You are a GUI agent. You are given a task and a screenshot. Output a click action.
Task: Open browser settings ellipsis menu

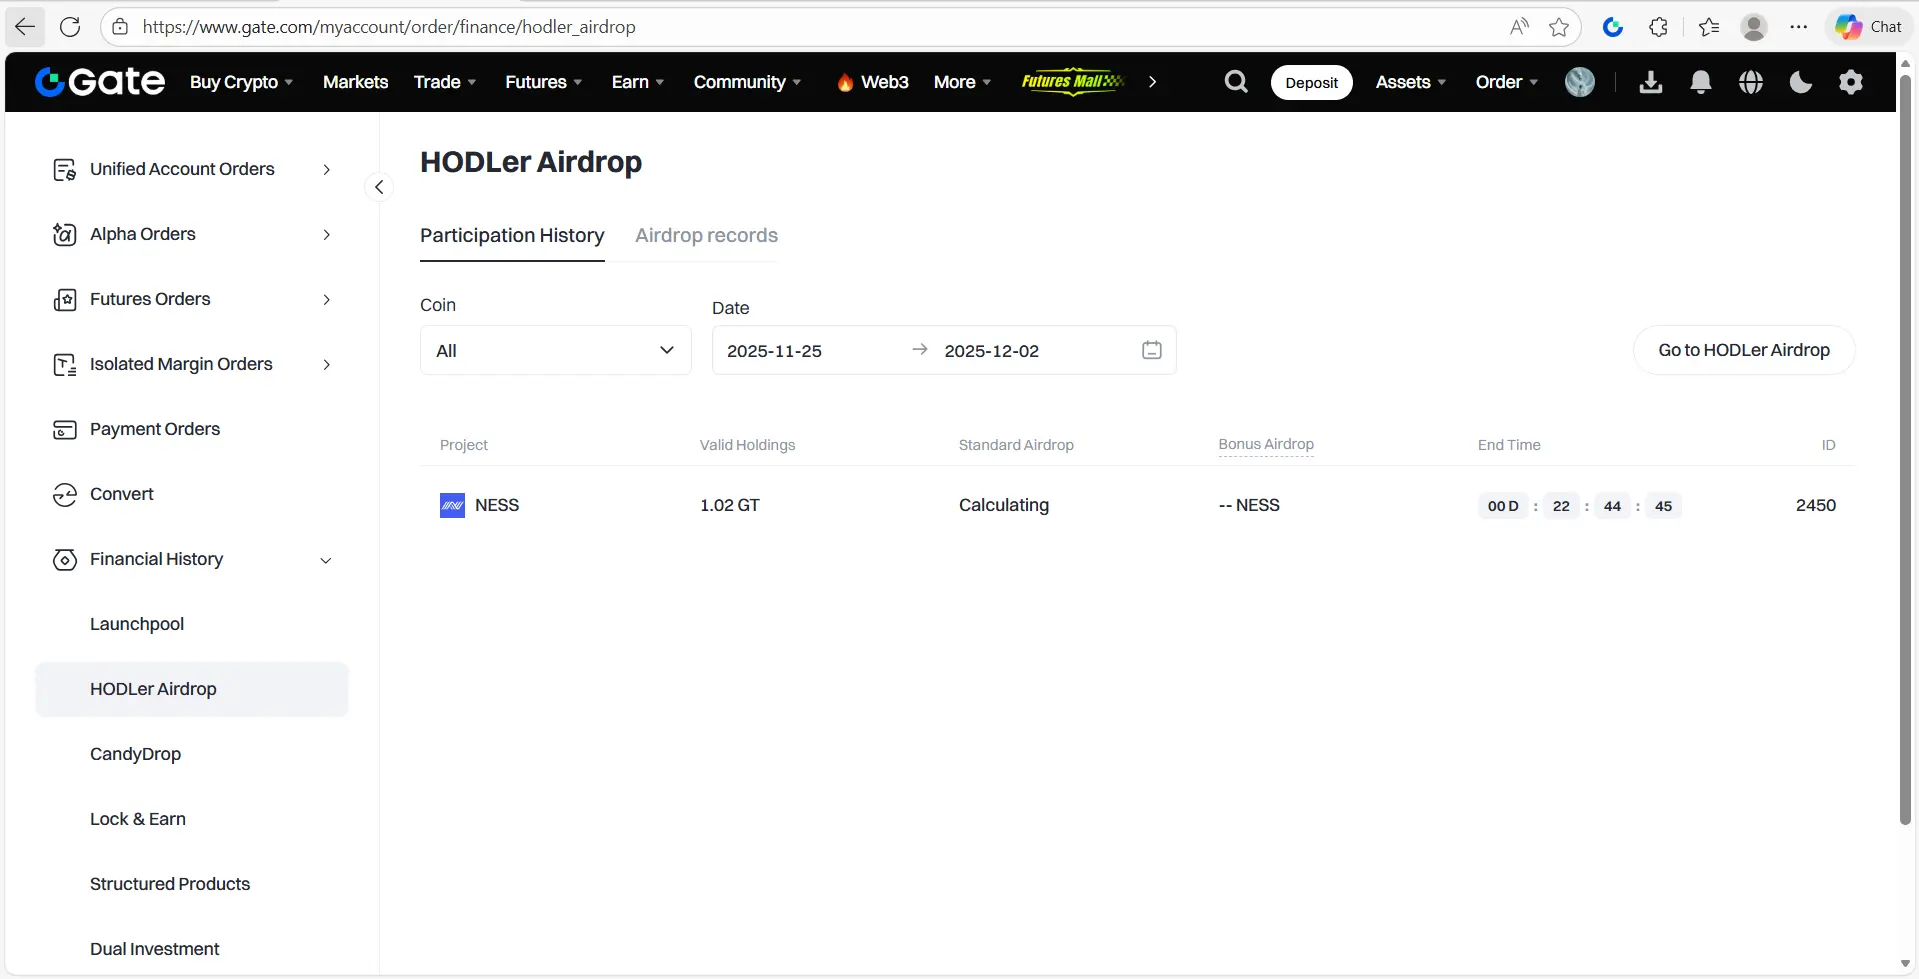[1799, 27]
